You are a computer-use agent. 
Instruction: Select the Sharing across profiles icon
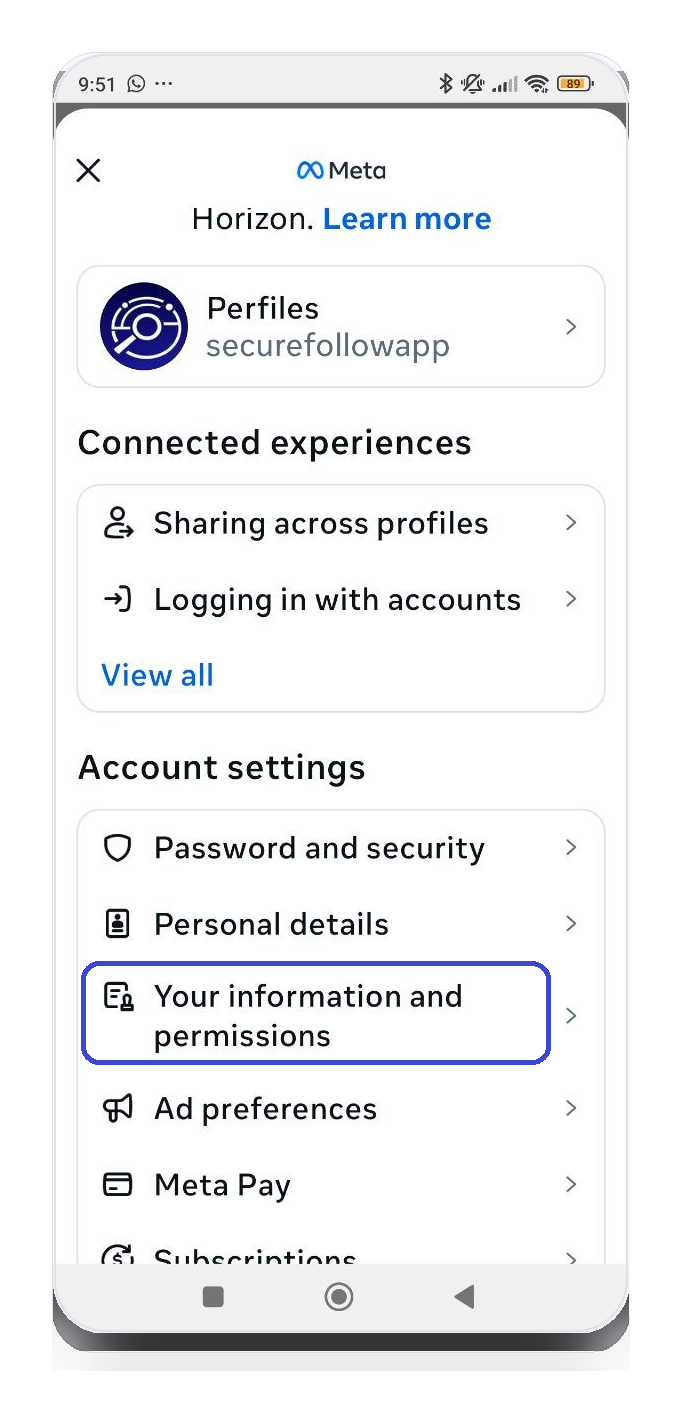[x=118, y=522]
